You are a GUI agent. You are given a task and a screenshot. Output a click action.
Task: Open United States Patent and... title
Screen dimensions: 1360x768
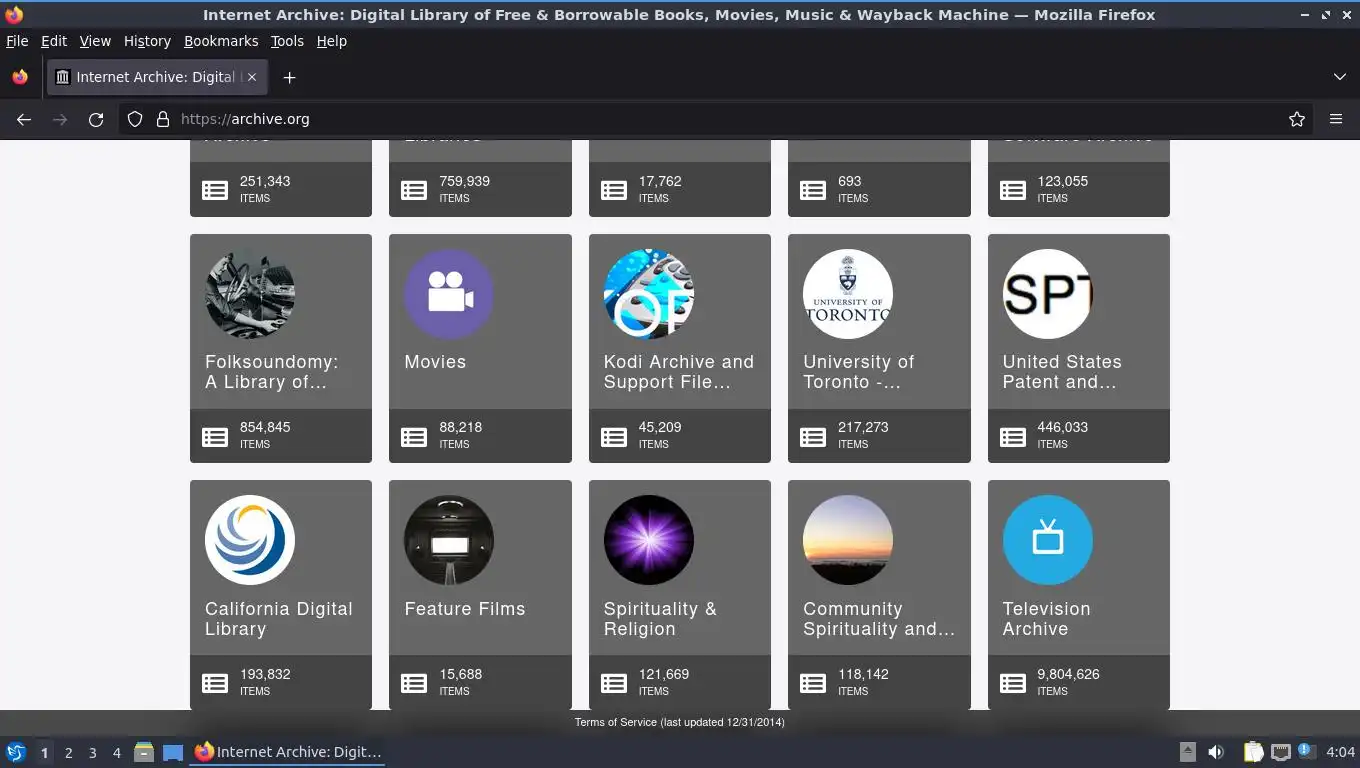[1062, 372]
